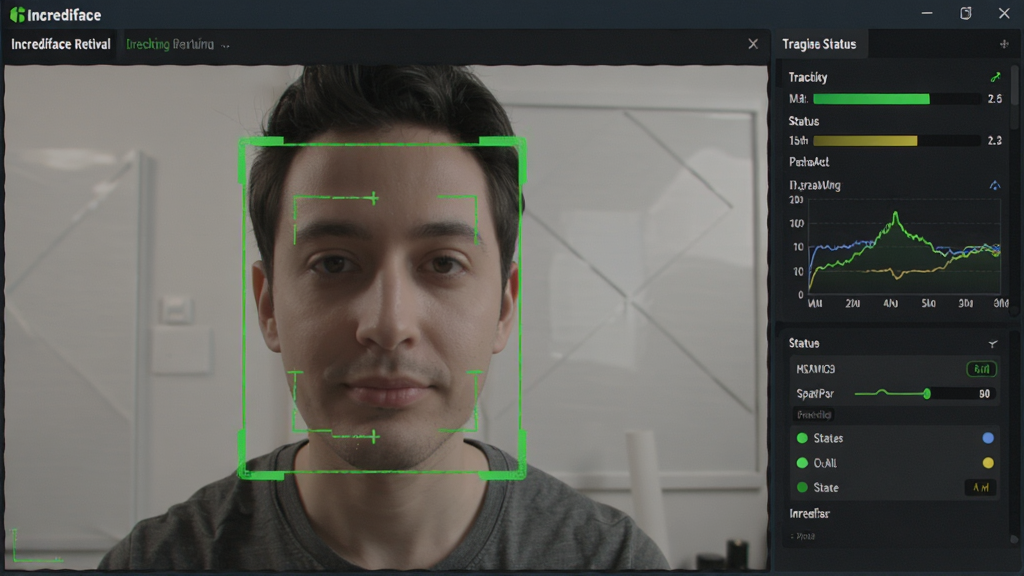Click the Inreafisr label at panel bottom
Screen dimensions: 1024x576
coord(809,514)
